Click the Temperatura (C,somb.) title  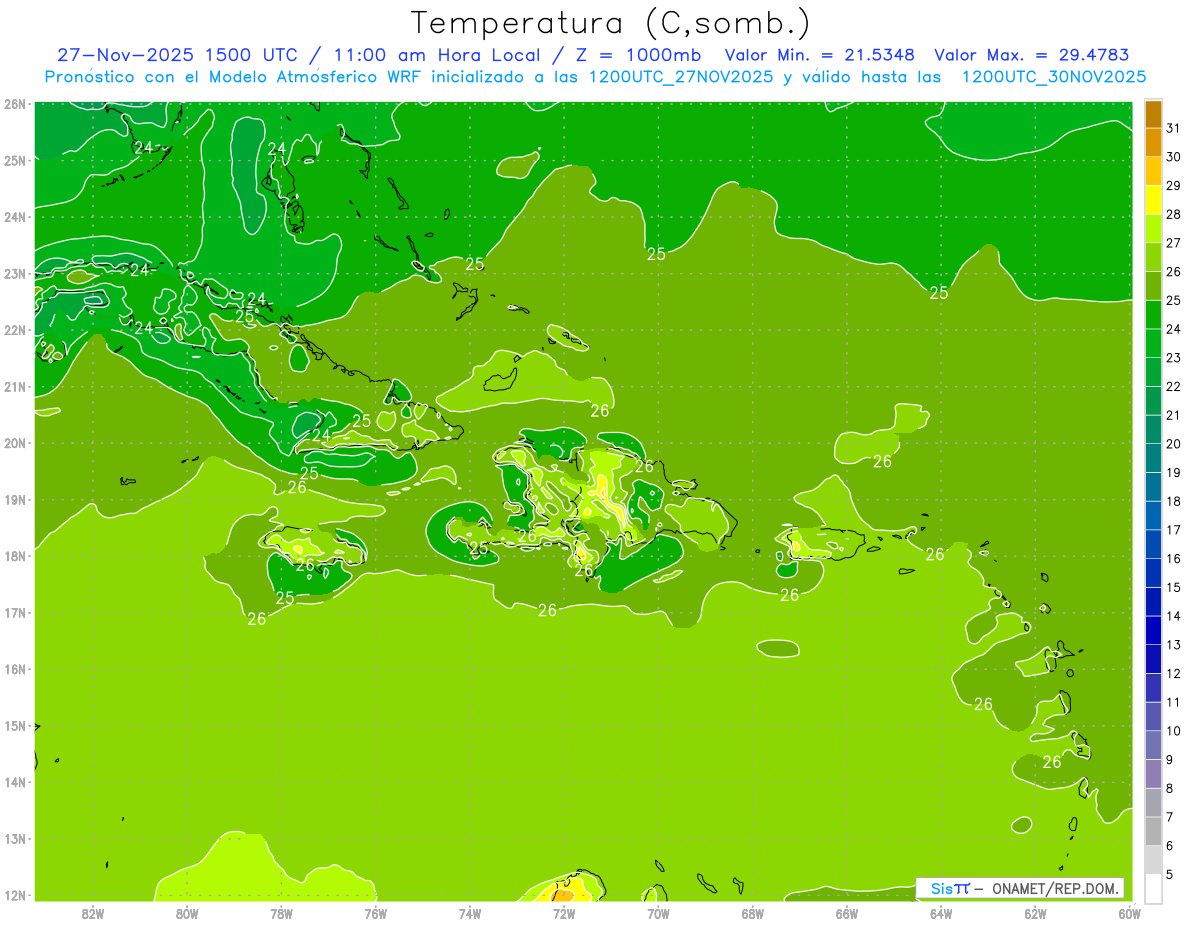click(x=610, y=23)
